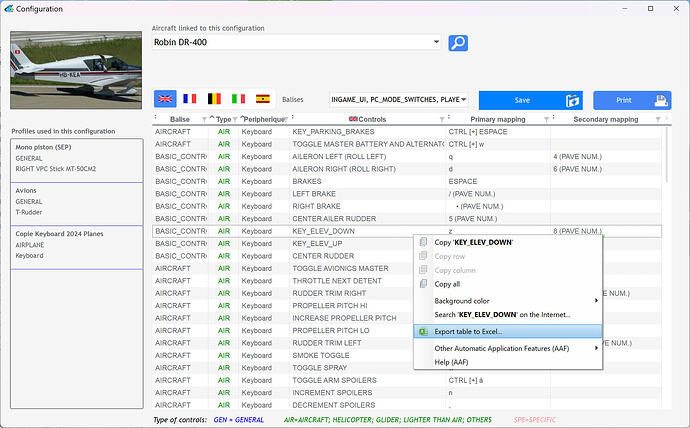
Task: Select the Italian flag language
Action: tap(239, 99)
